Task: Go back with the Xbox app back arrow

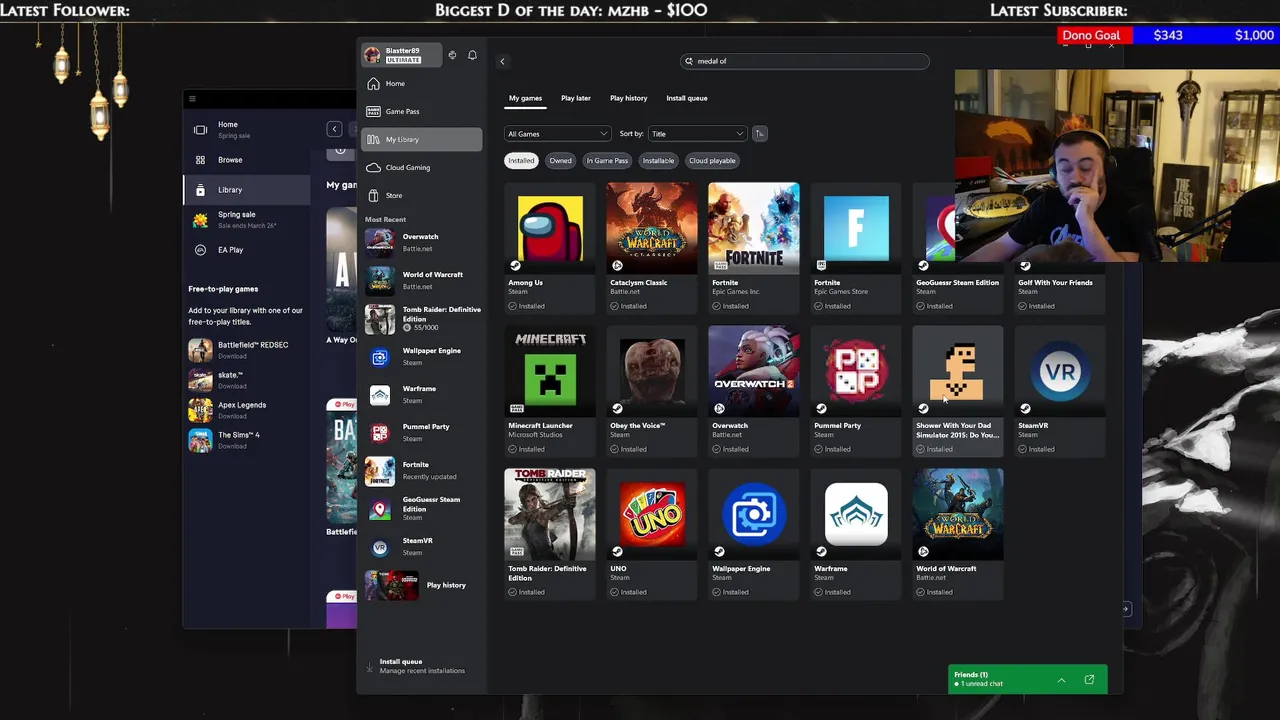Action: (x=502, y=61)
